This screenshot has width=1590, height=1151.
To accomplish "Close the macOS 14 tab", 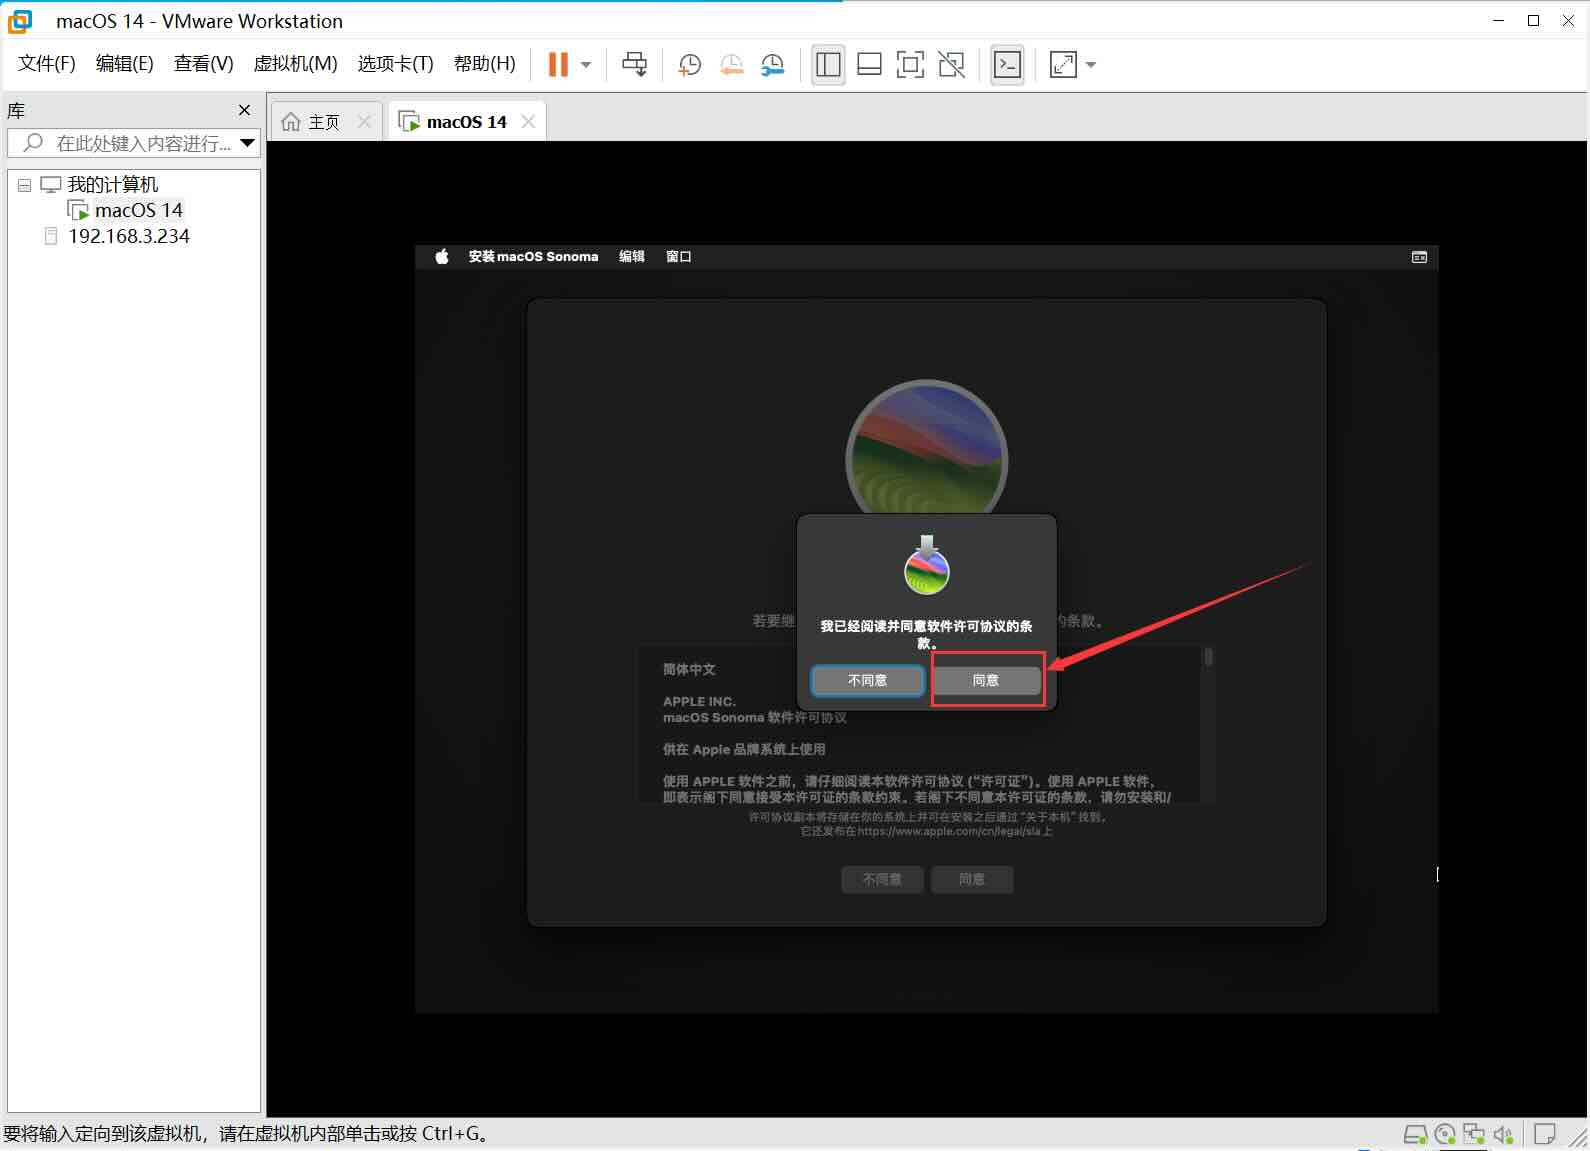I will tap(528, 122).
